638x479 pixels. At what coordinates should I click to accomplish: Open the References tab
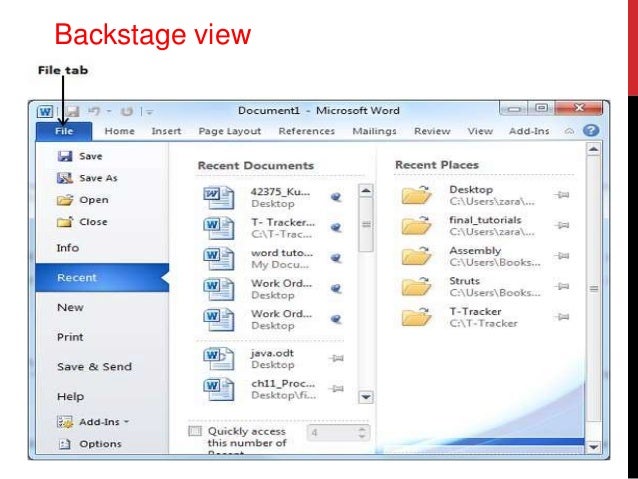tap(306, 131)
